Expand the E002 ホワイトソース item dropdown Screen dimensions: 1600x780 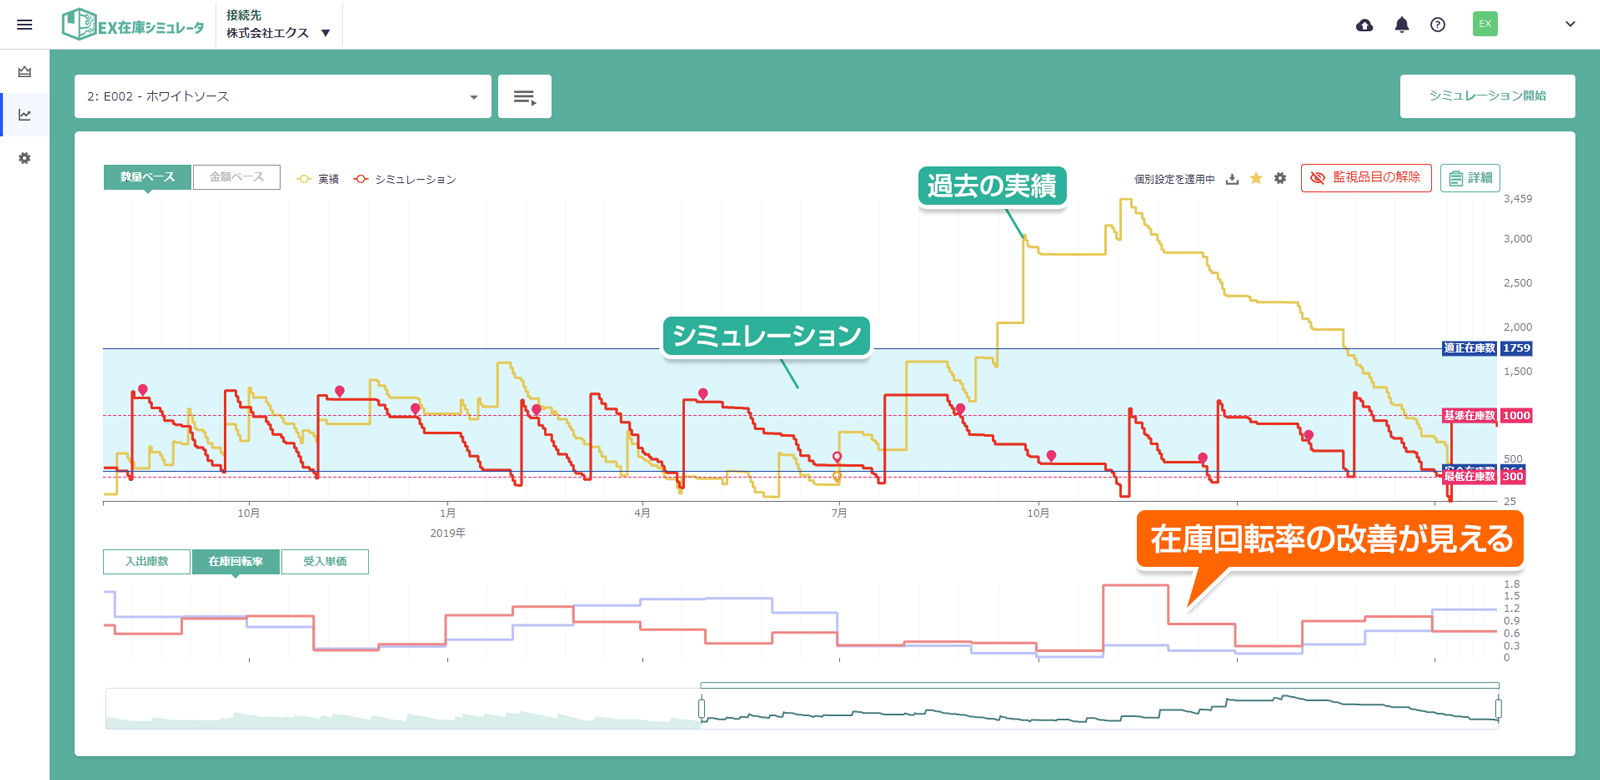click(283, 96)
